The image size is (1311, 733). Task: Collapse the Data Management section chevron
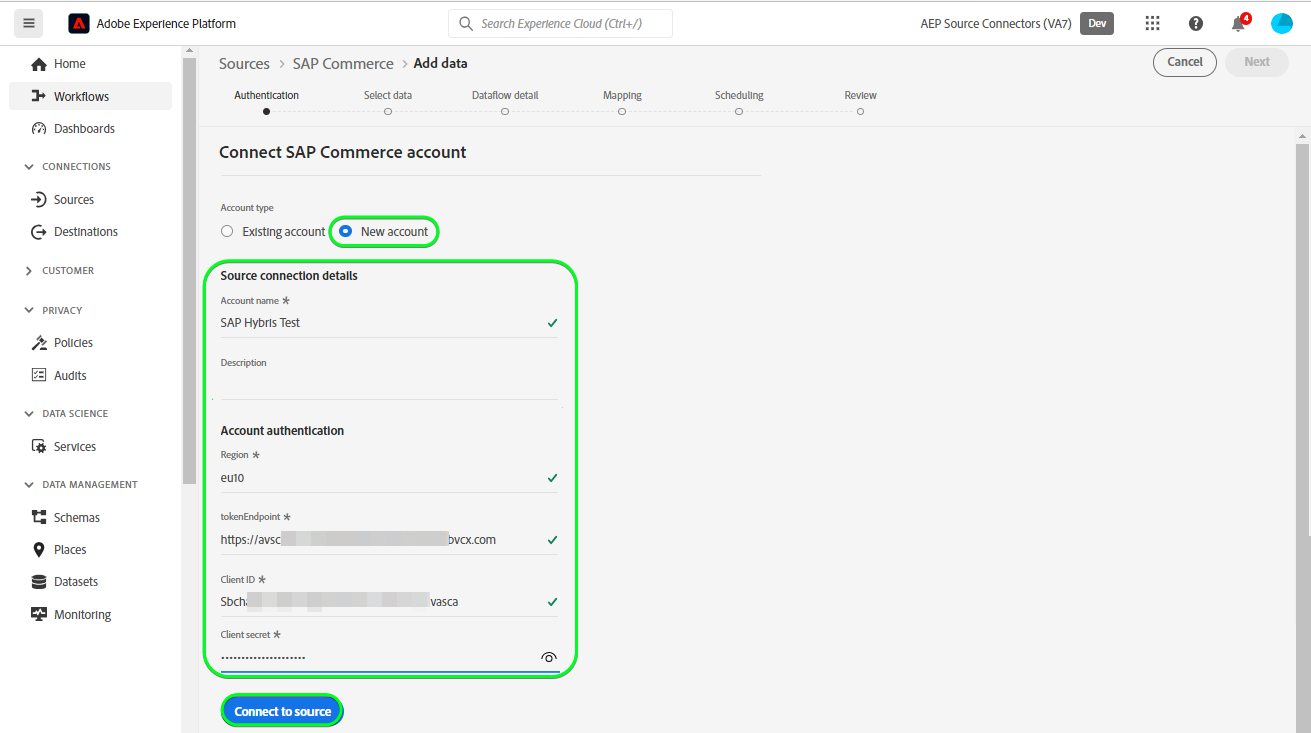coord(29,485)
